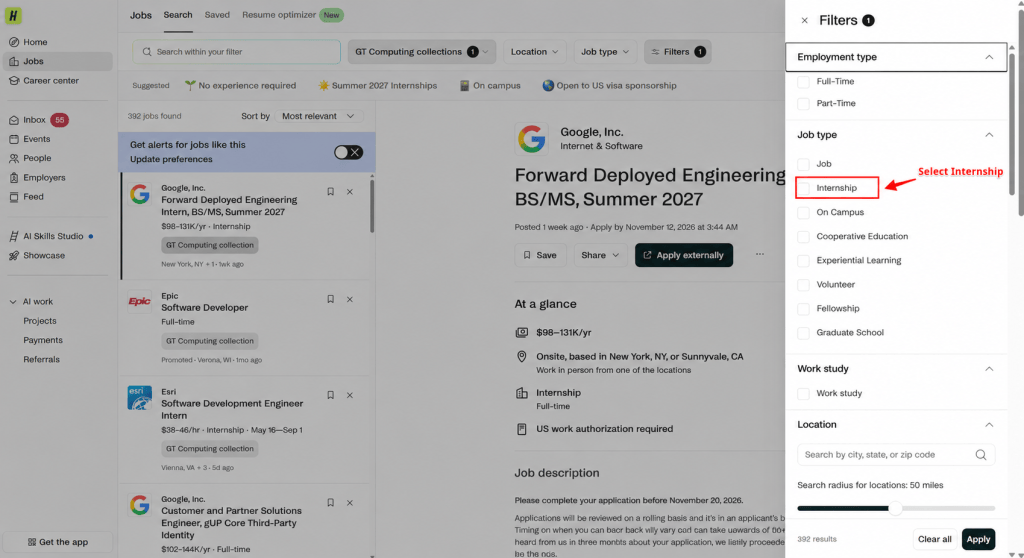The width and height of the screenshot is (1024, 558).
Task: Click the Google logo in job detail
Action: tap(532, 139)
